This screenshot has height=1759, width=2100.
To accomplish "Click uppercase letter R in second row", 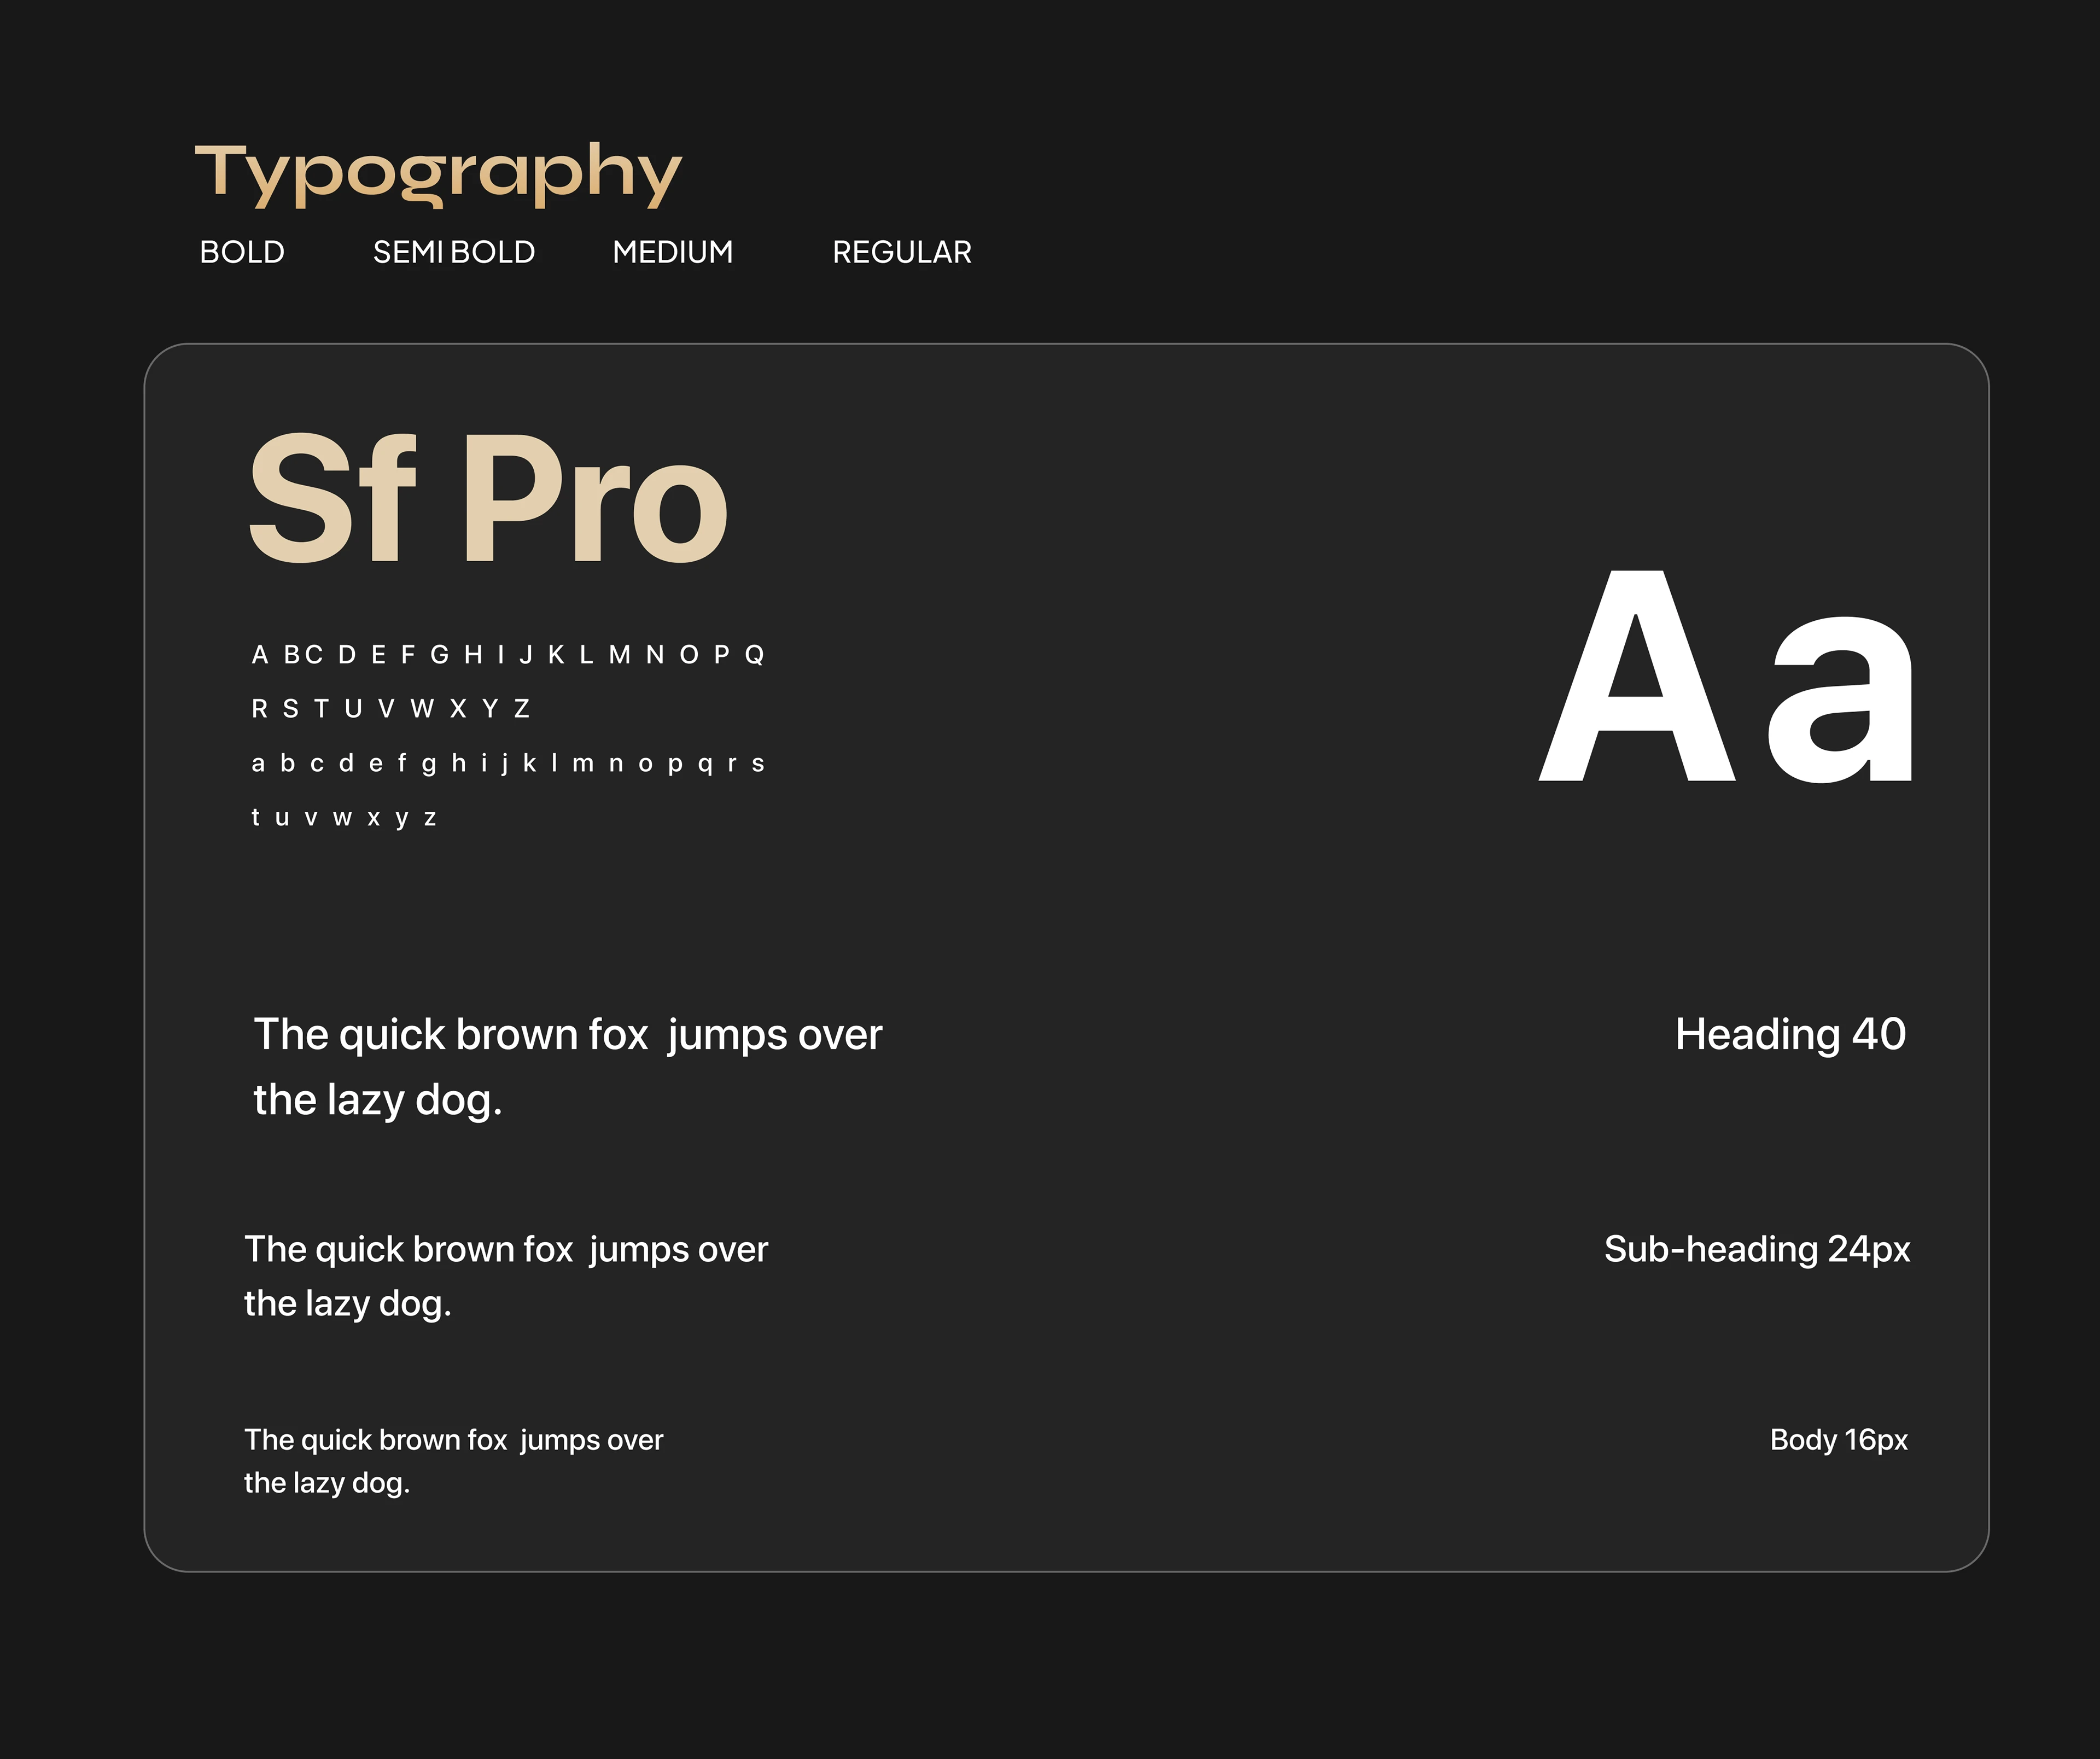I will [260, 709].
